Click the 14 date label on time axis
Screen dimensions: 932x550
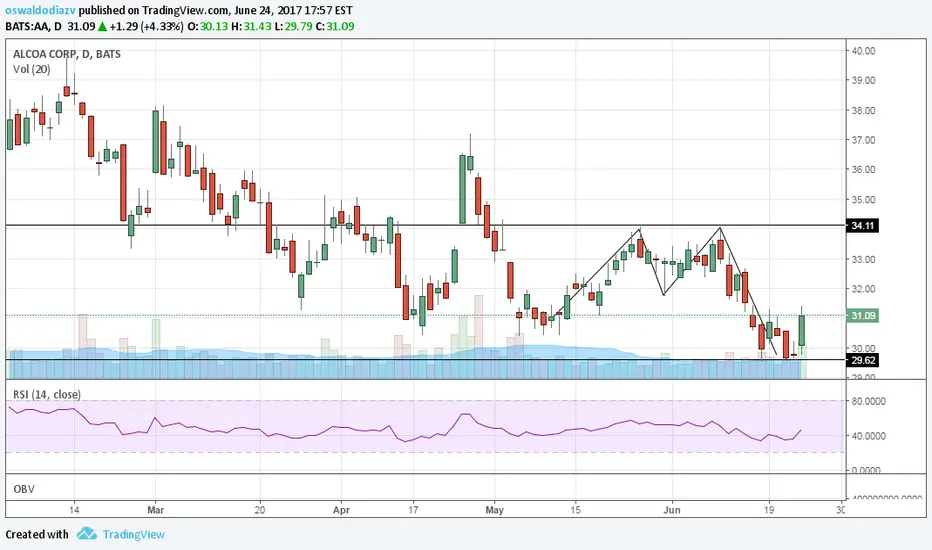pyautogui.click(x=74, y=510)
